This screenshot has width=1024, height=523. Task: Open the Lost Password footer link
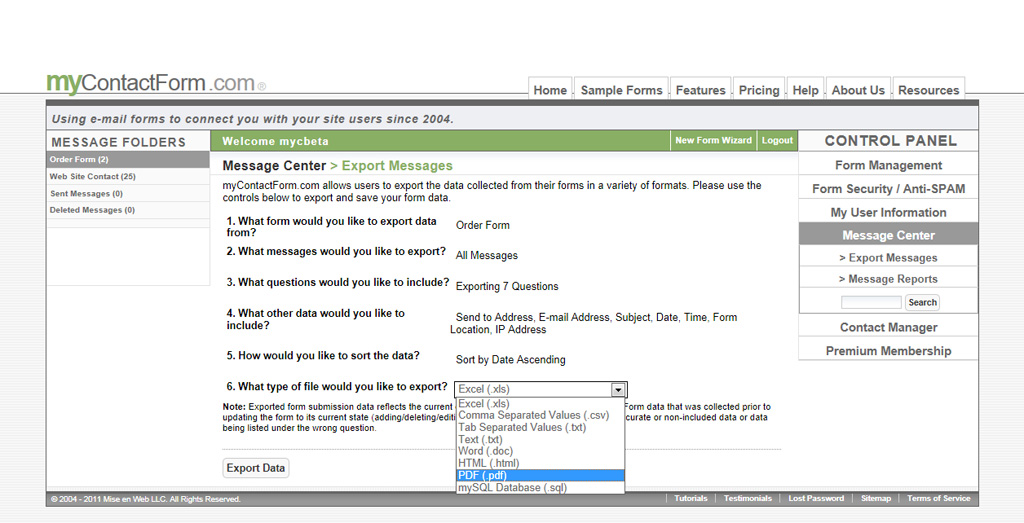click(x=816, y=498)
